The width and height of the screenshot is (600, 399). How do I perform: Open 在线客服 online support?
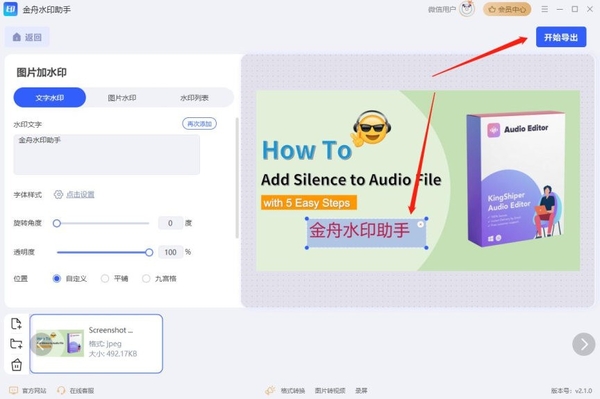(x=76, y=390)
